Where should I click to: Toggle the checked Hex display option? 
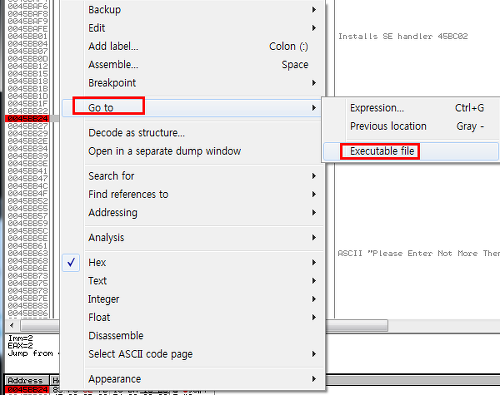pyautogui.click(x=193, y=263)
